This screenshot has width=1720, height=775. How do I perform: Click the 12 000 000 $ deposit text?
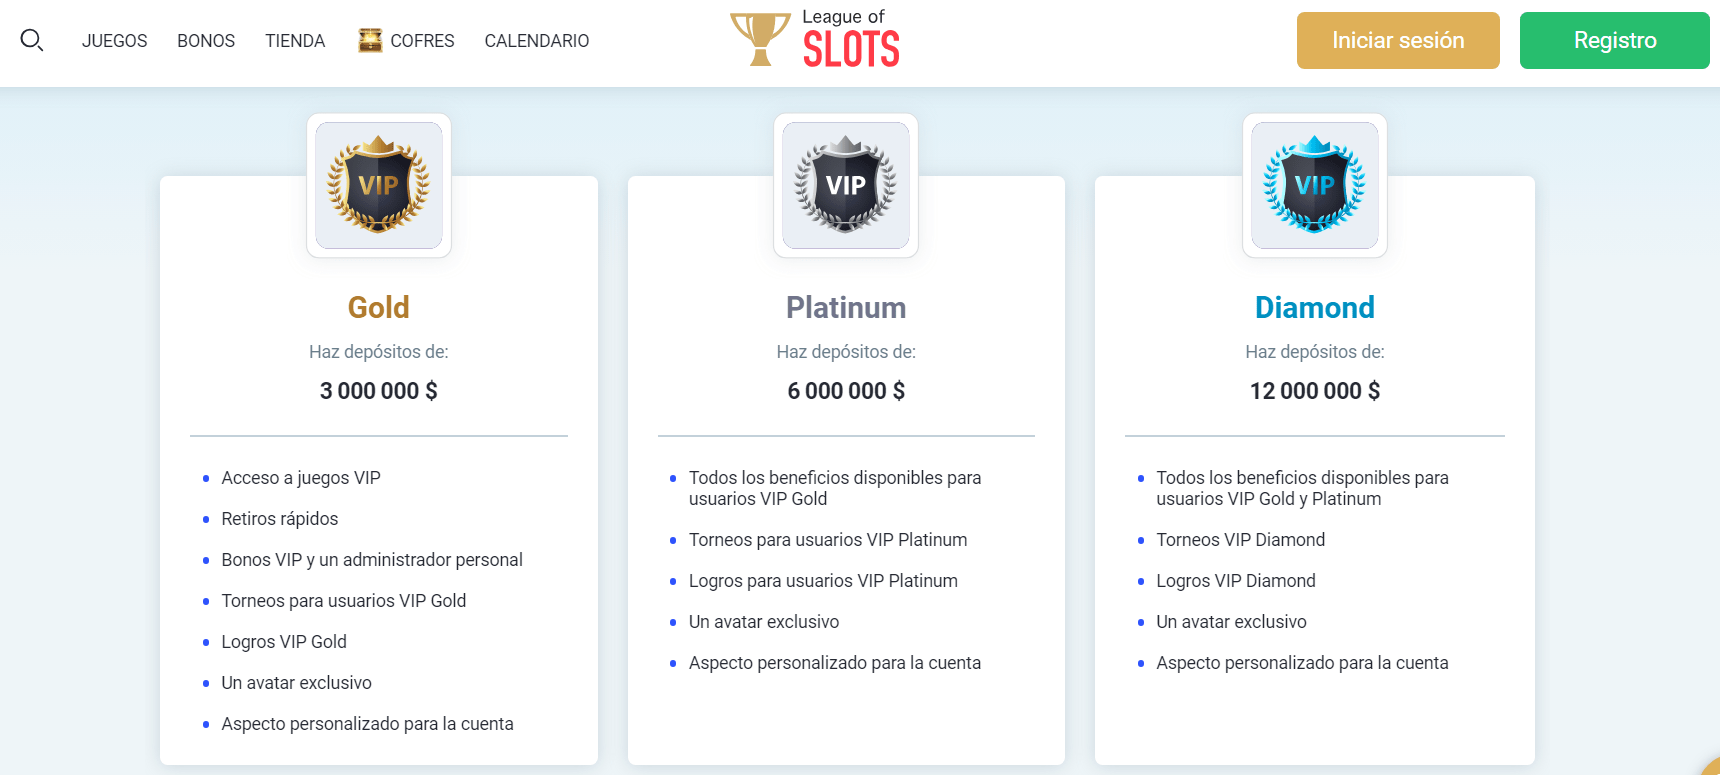pyautogui.click(x=1314, y=390)
